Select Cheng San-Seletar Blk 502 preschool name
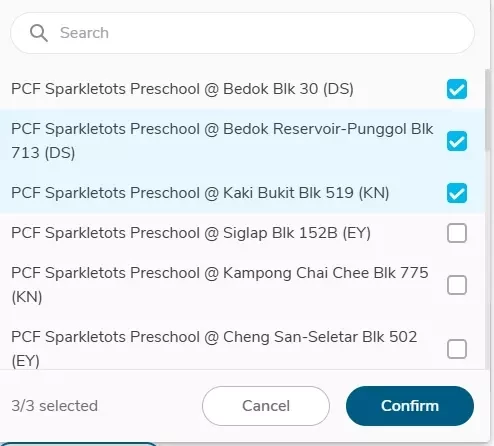Image resolution: width=494 pixels, height=446 pixels. point(214,349)
